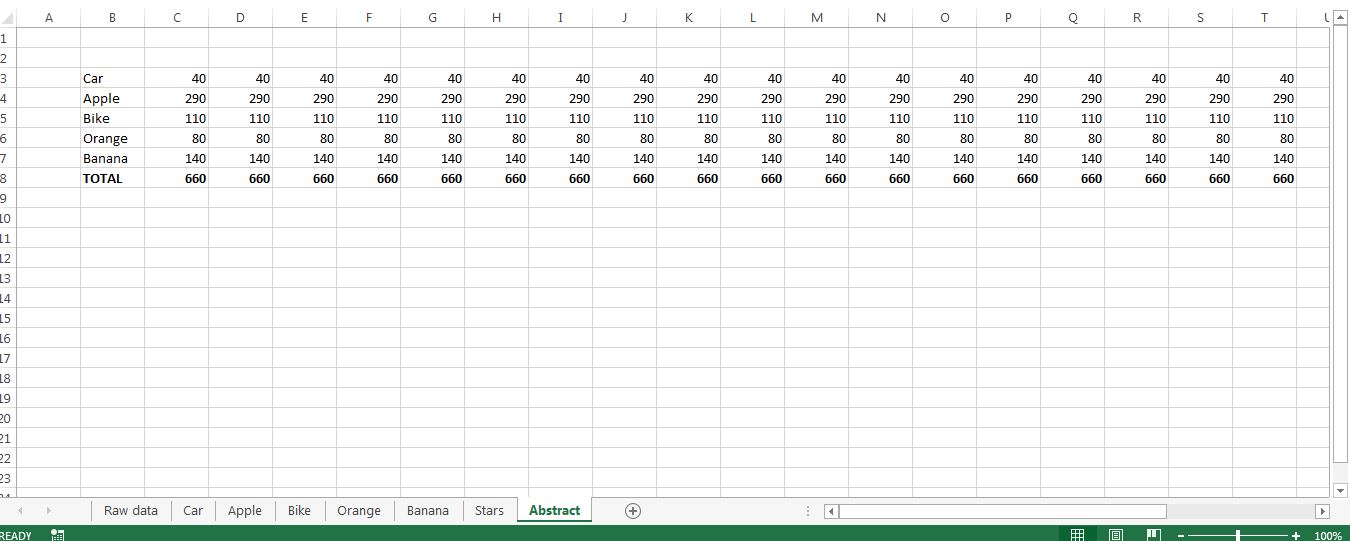Image resolution: width=1350 pixels, height=541 pixels.
Task: Select the 'Car' label cell
Action: coord(112,78)
